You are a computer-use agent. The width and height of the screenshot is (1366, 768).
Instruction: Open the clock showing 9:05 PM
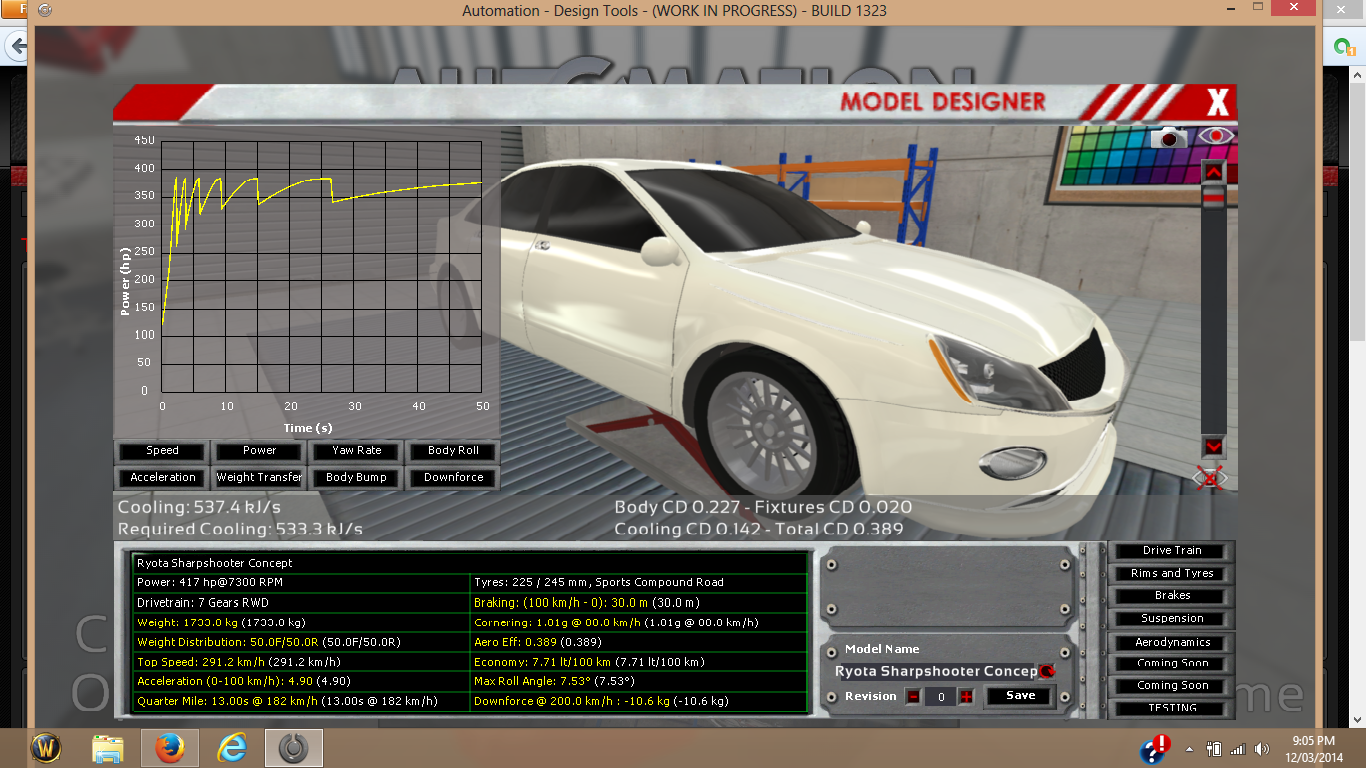click(x=1314, y=748)
